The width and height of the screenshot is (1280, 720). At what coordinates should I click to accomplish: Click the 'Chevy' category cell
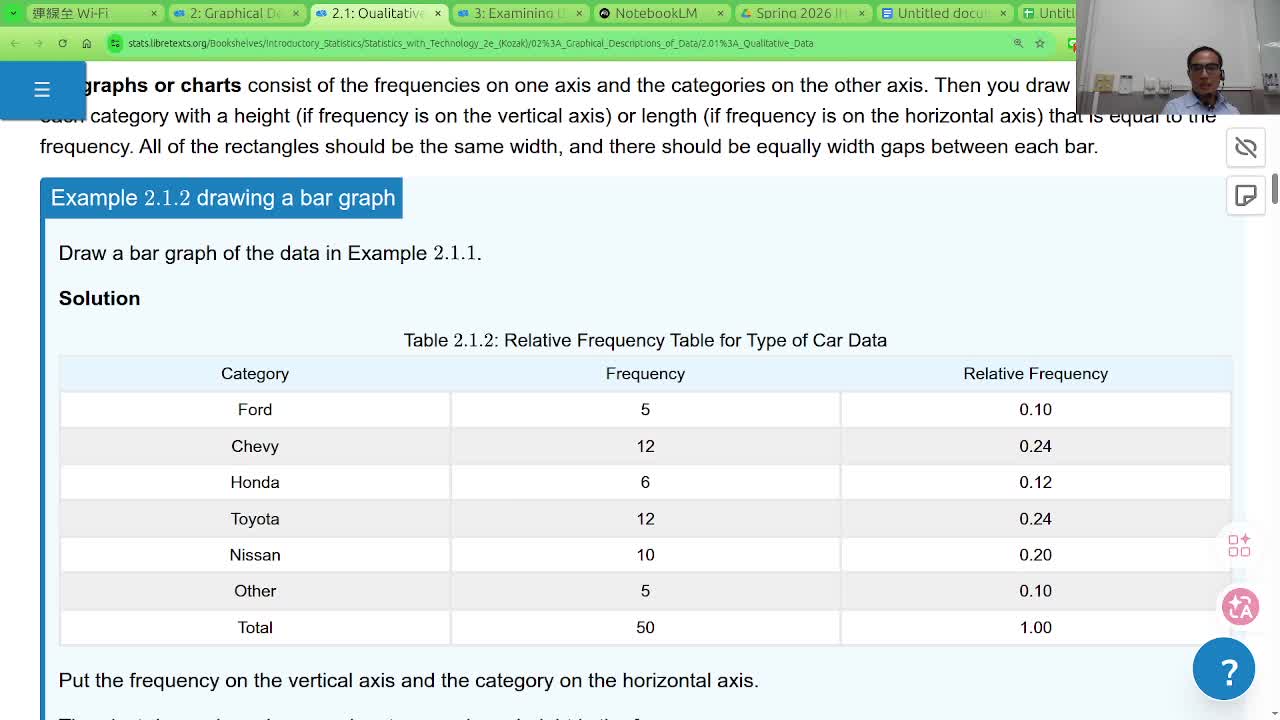point(255,446)
